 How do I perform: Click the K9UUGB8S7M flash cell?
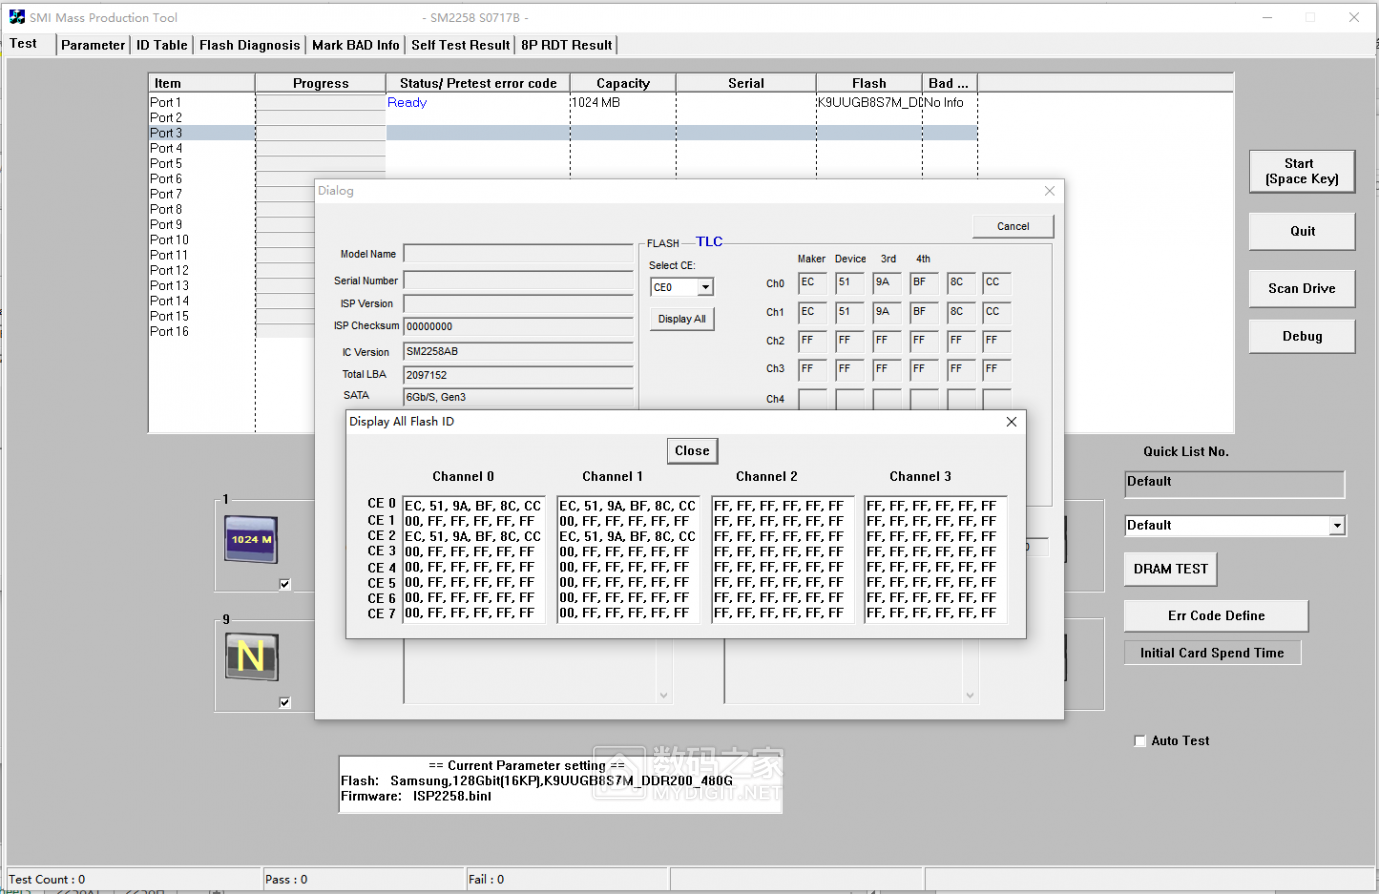click(869, 102)
